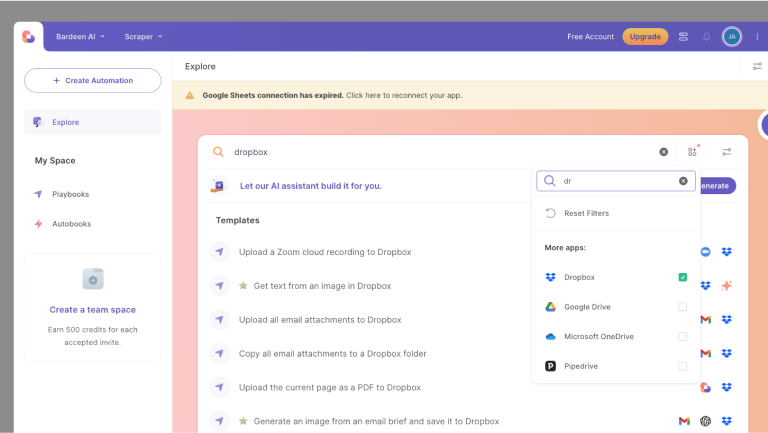Expand the Scraper dropdown
Image resolution: width=768 pixels, height=433 pixels.
tap(143, 37)
